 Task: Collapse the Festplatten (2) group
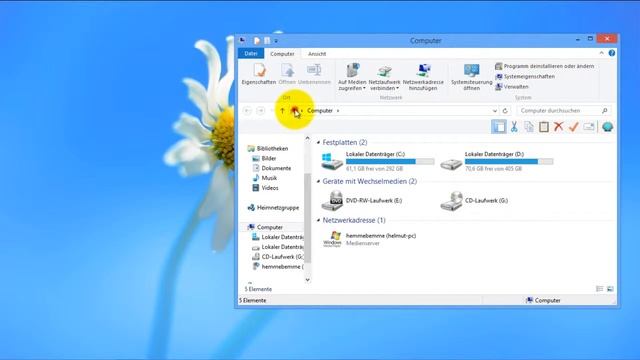(x=318, y=142)
